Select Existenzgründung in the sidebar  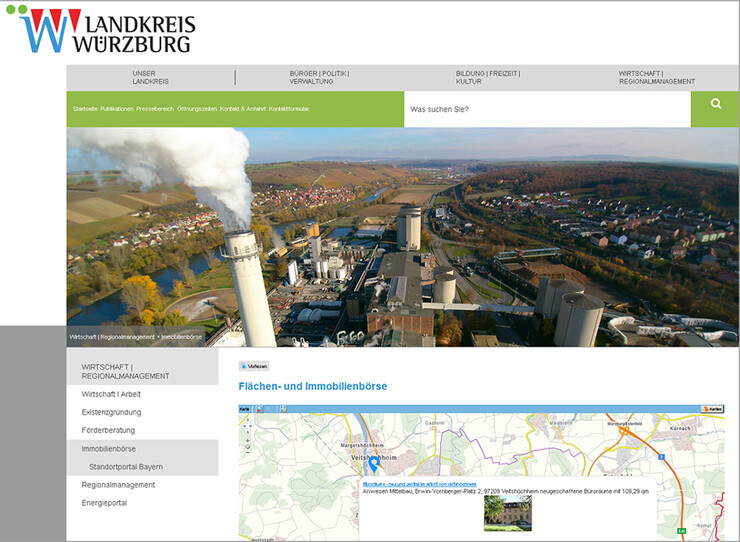111,412
